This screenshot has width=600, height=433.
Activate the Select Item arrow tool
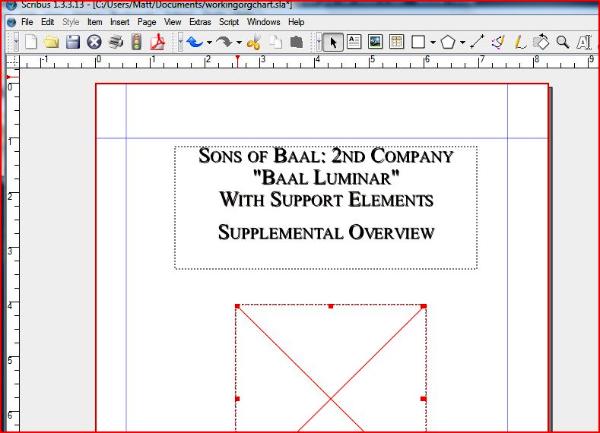tap(333, 42)
